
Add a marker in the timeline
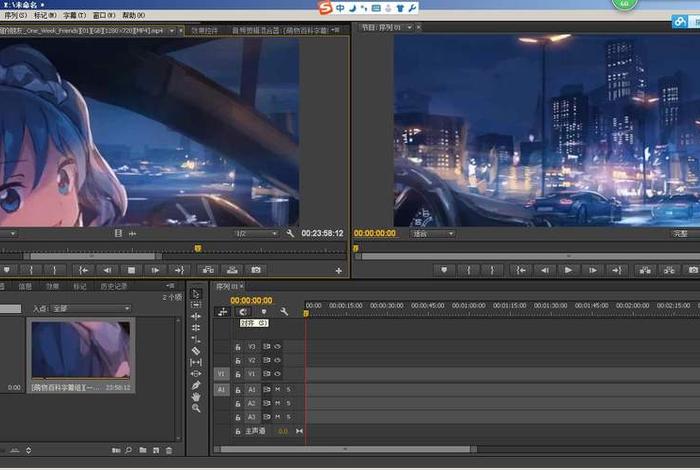tap(264, 312)
